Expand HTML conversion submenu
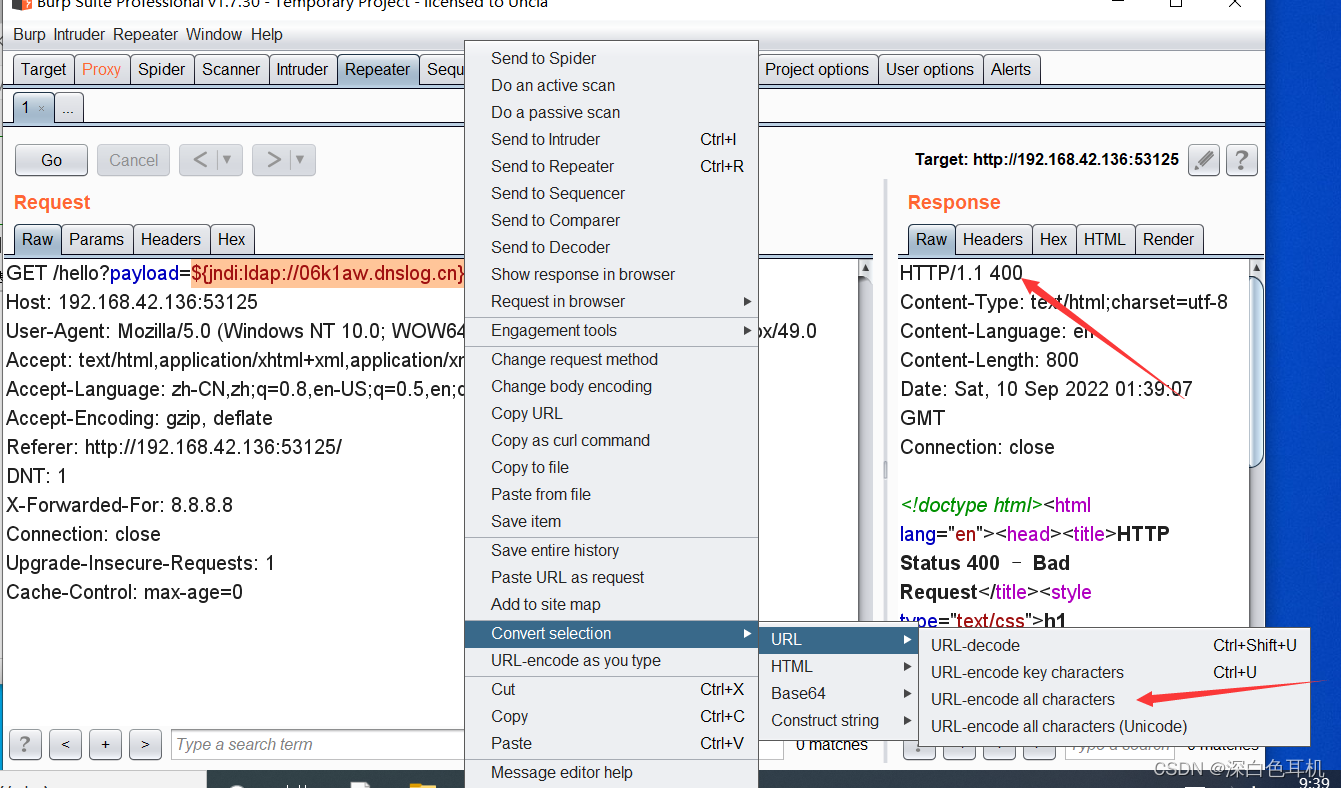 pos(839,666)
